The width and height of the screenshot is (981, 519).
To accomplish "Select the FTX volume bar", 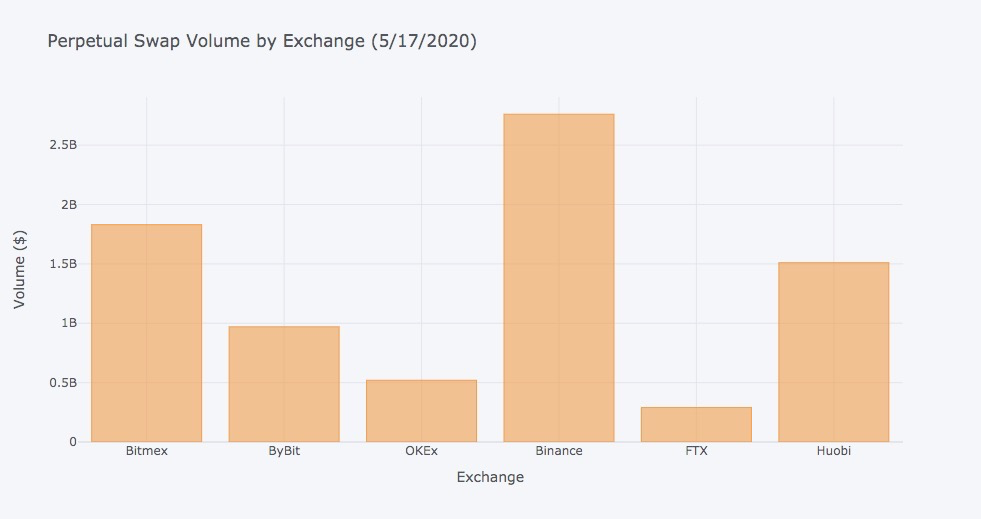I will (x=696, y=424).
